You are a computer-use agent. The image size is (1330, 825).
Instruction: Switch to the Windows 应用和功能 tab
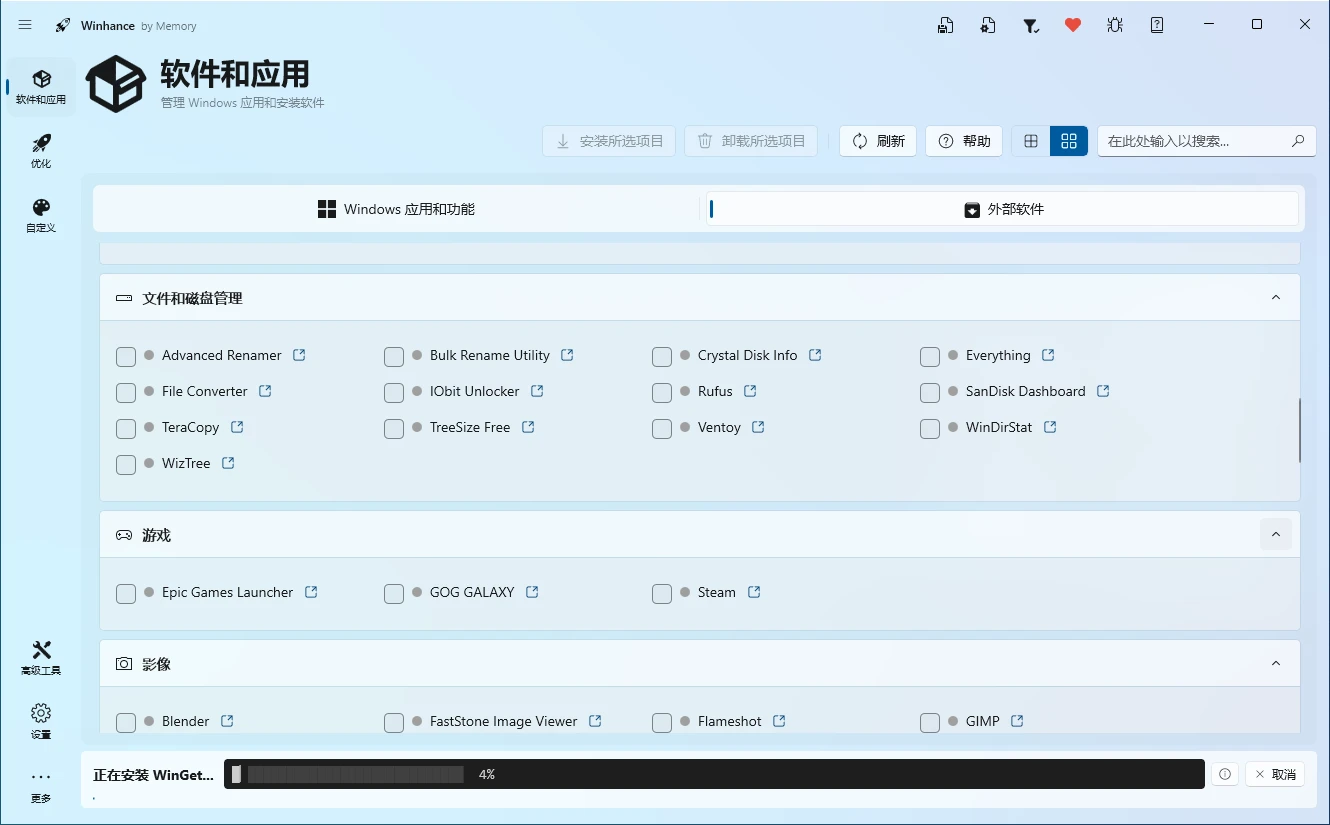(x=398, y=209)
